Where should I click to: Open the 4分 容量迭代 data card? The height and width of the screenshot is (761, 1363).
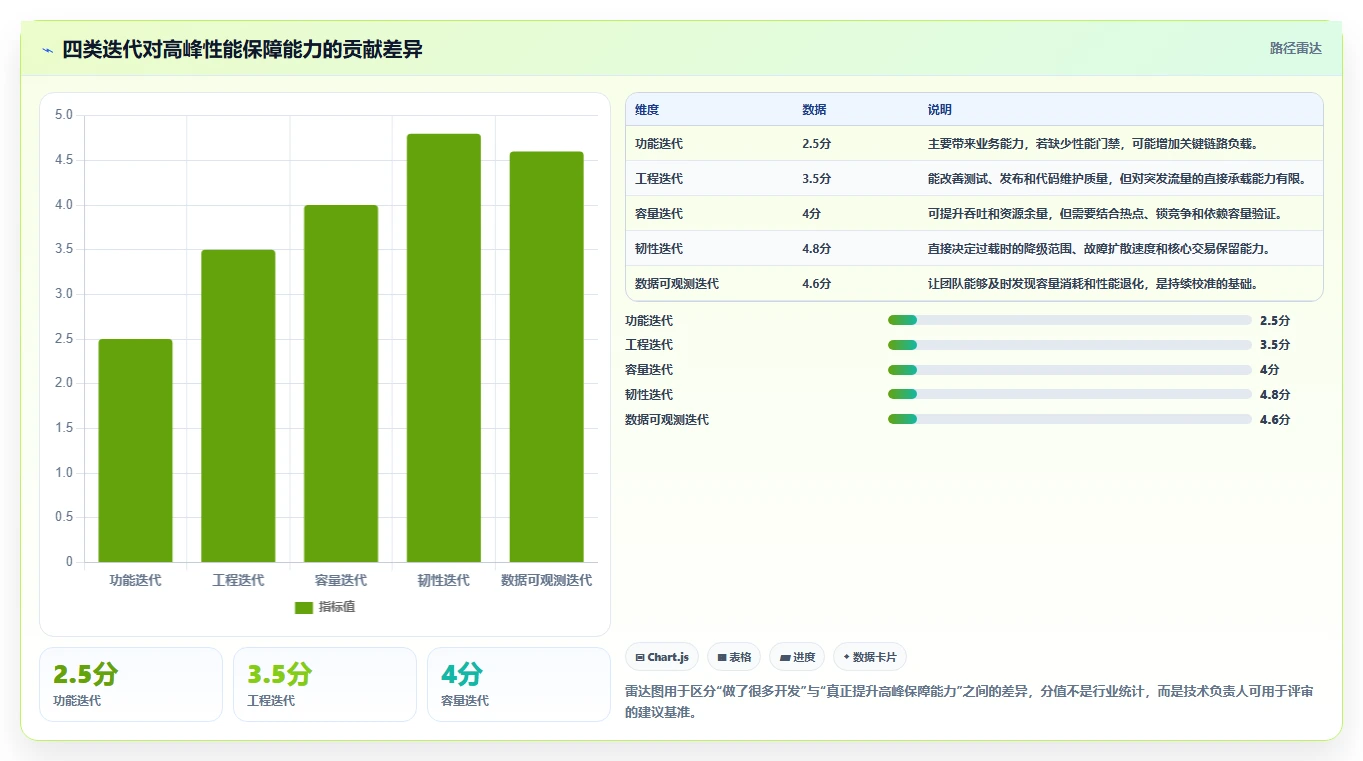[519, 684]
